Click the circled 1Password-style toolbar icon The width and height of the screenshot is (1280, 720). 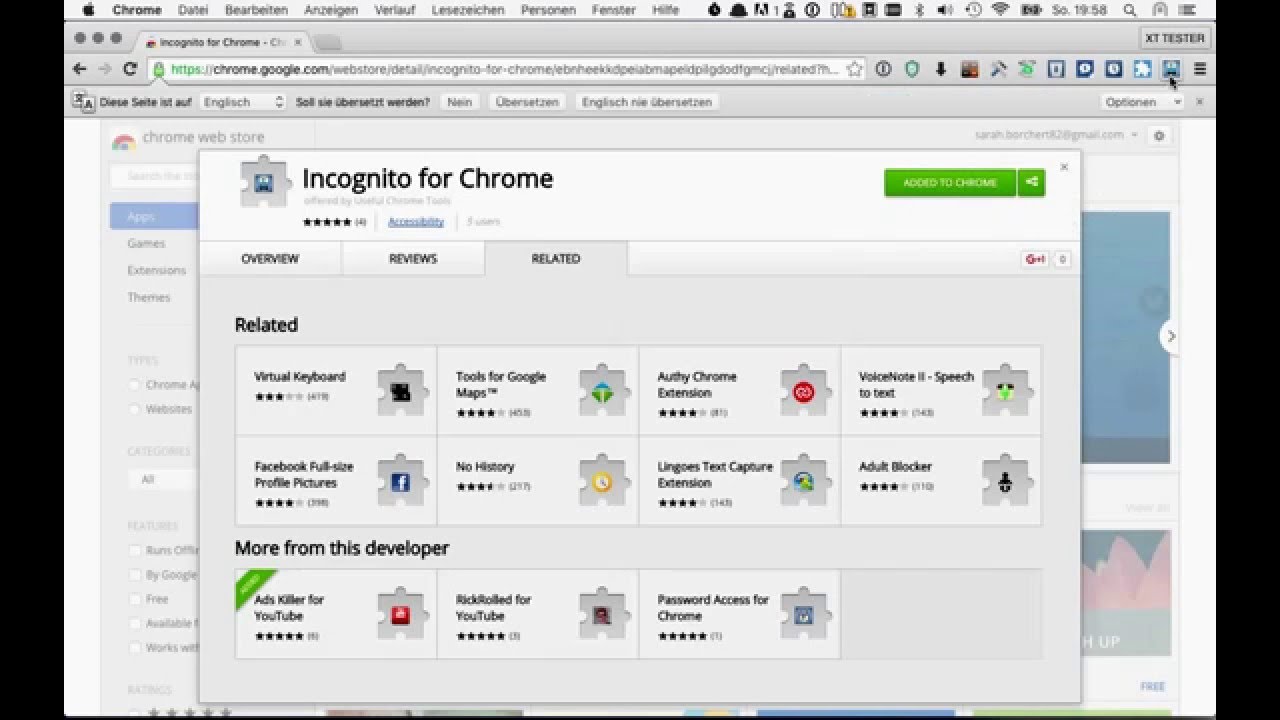coord(883,69)
